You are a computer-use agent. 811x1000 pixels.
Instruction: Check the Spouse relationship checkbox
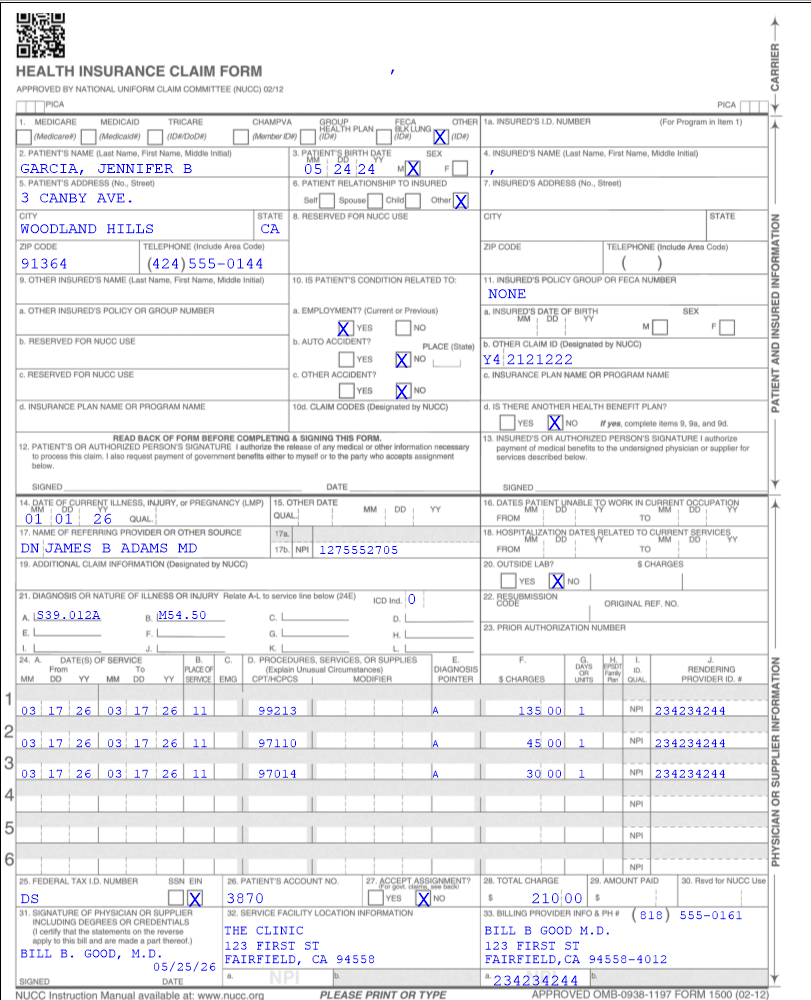pyautogui.click(x=375, y=200)
